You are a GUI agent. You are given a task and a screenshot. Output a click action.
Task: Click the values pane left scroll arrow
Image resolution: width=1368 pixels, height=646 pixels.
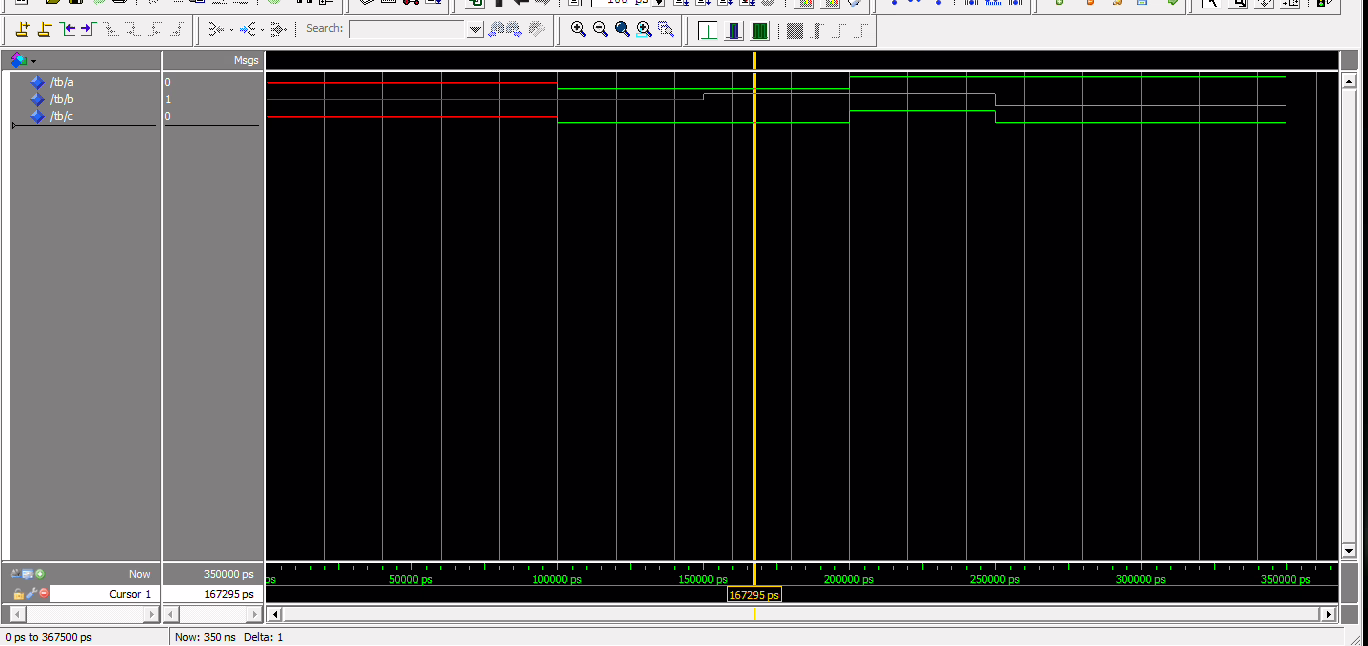(x=171, y=614)
